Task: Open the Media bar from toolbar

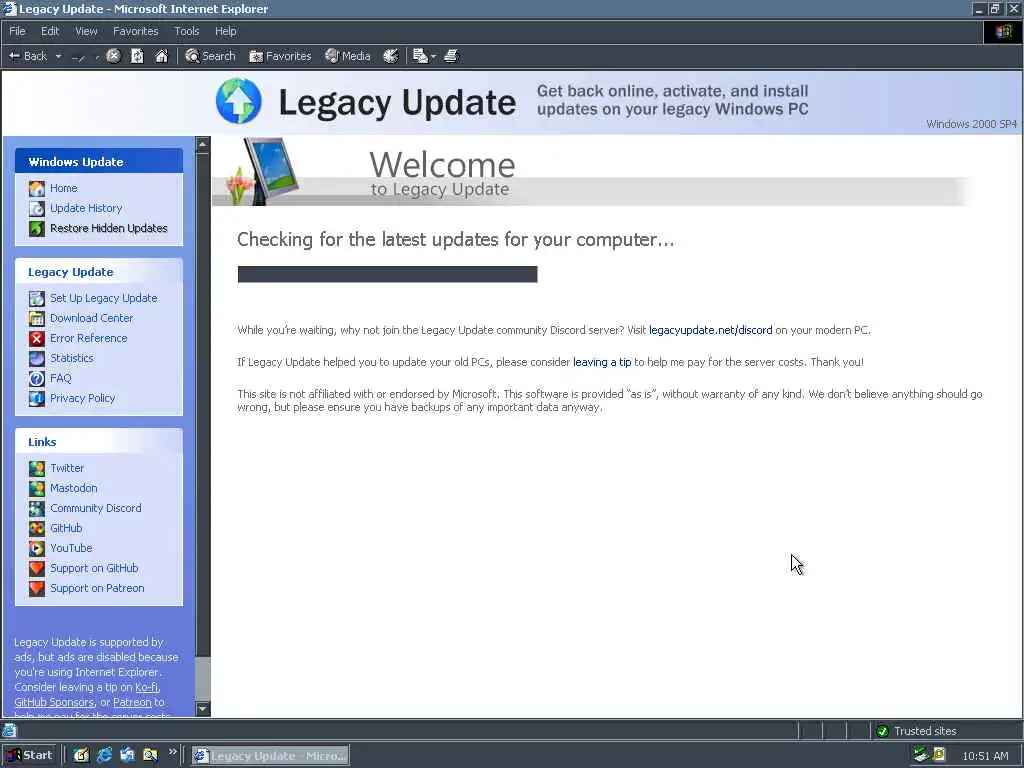Action: (x=348, y=56)
